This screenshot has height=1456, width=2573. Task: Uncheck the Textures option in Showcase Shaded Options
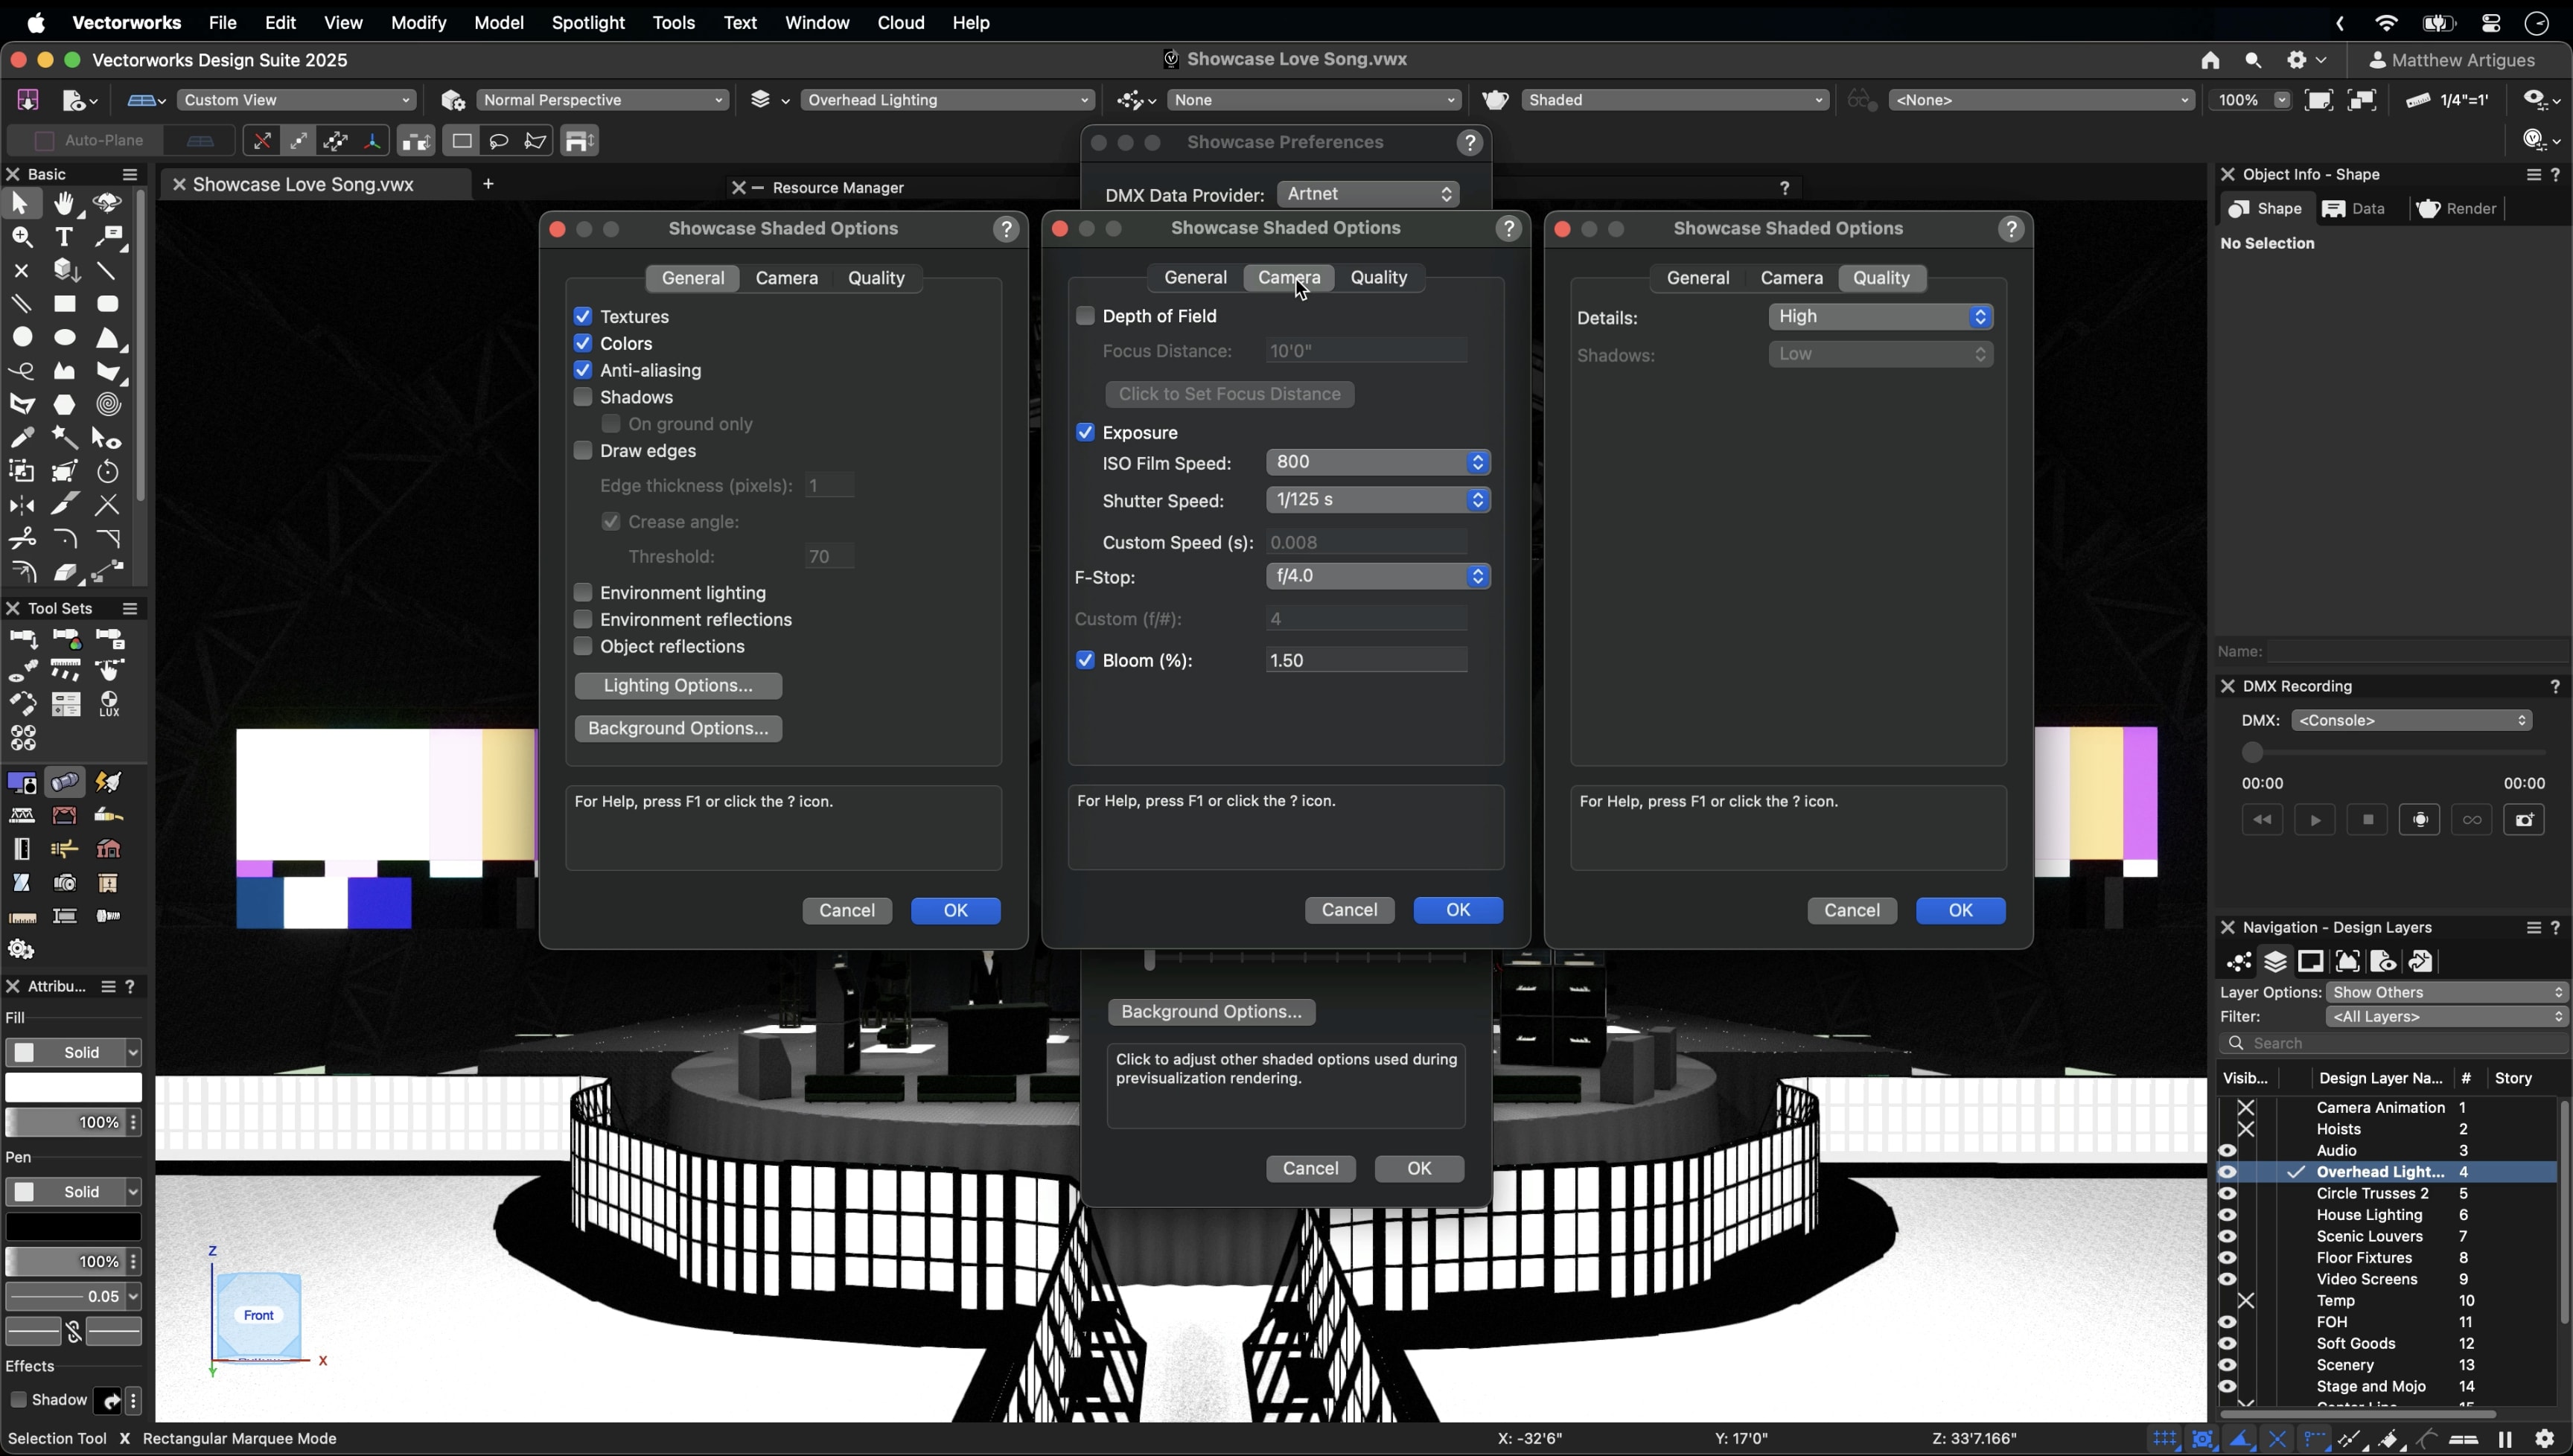(583, 316)
